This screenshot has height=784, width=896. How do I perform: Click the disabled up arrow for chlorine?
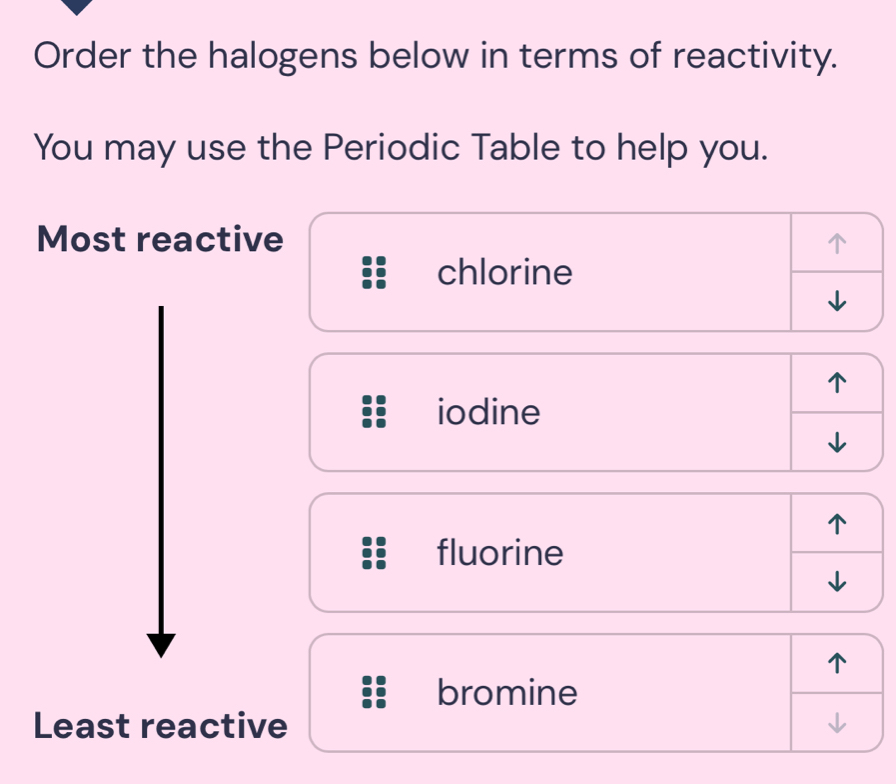pyautogui.click(x=837, y=243)
